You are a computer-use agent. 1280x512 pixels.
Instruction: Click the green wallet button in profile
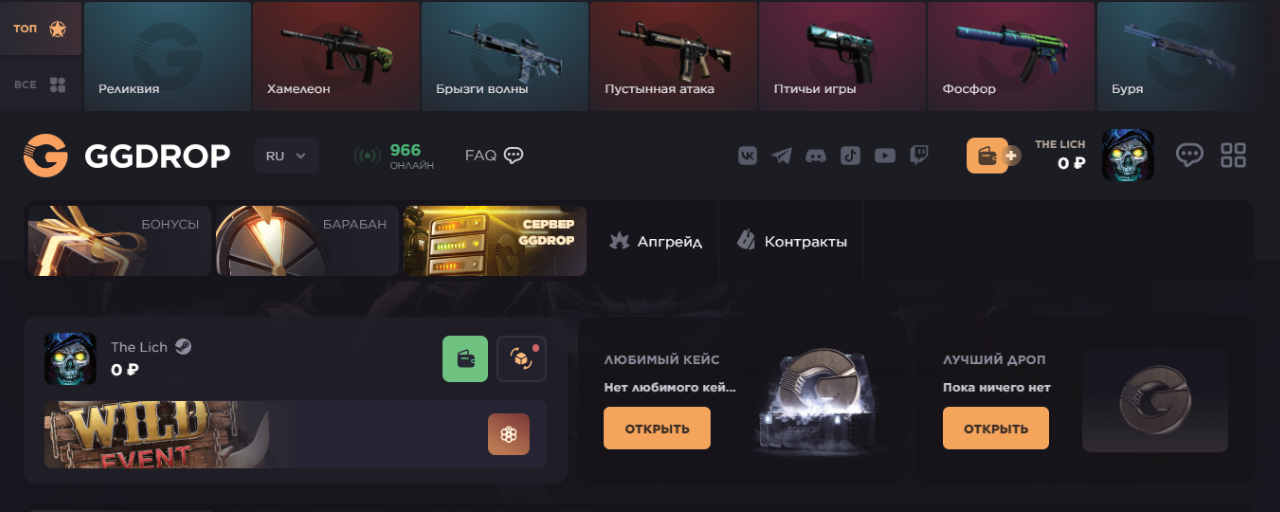pyautogui.click(x=465, y=359)
